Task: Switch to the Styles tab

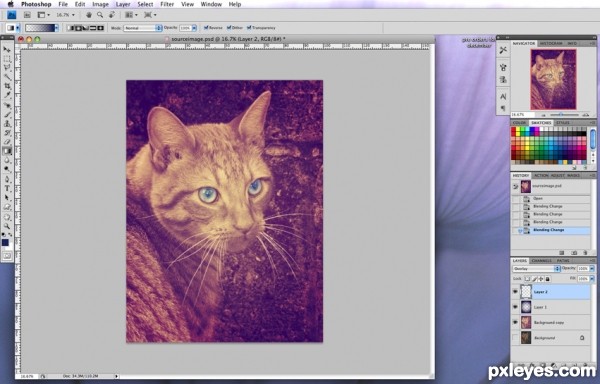Action: pyautogui.click(x=562, y=123)
